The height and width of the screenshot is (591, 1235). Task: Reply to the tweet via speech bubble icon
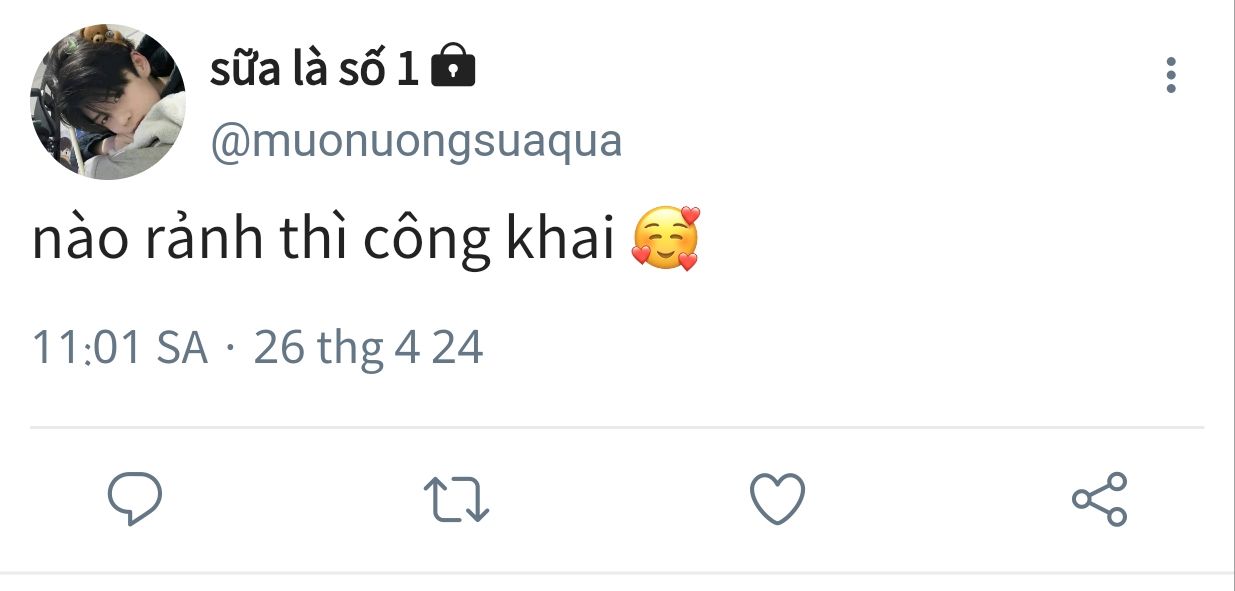click(135, 498)
